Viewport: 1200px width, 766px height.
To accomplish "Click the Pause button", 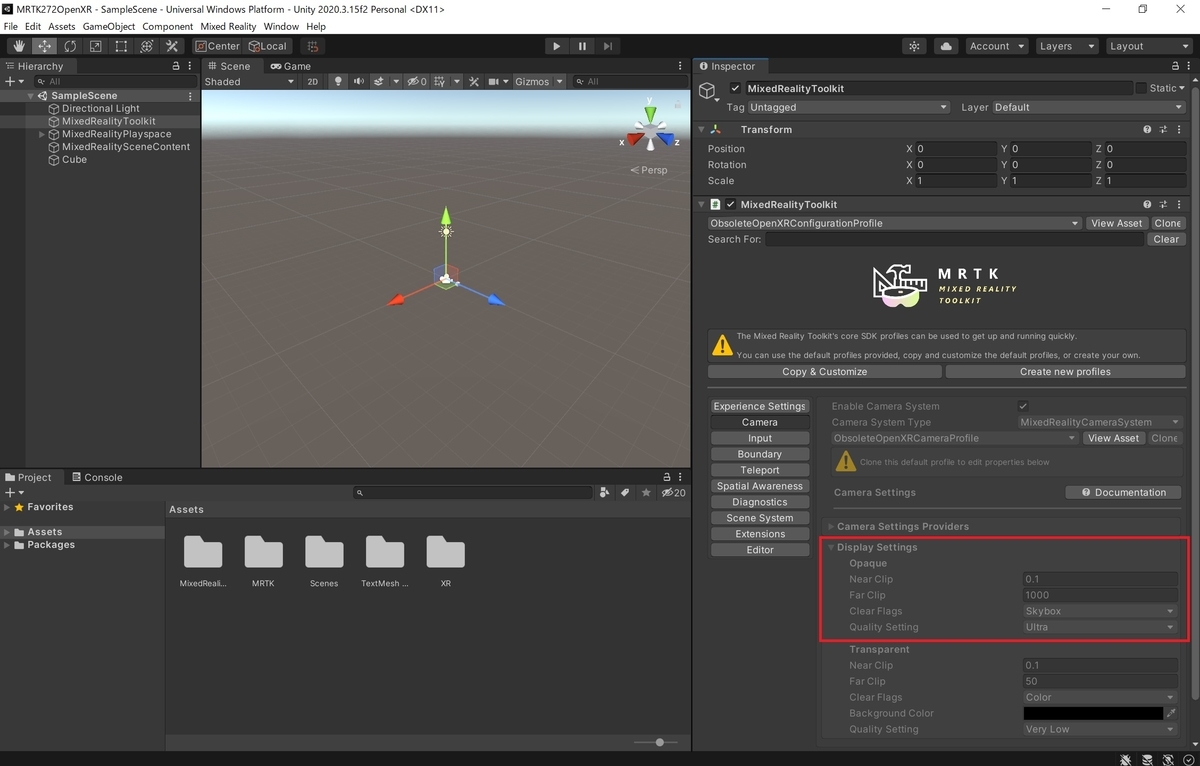I will click(x=582, y=46).
